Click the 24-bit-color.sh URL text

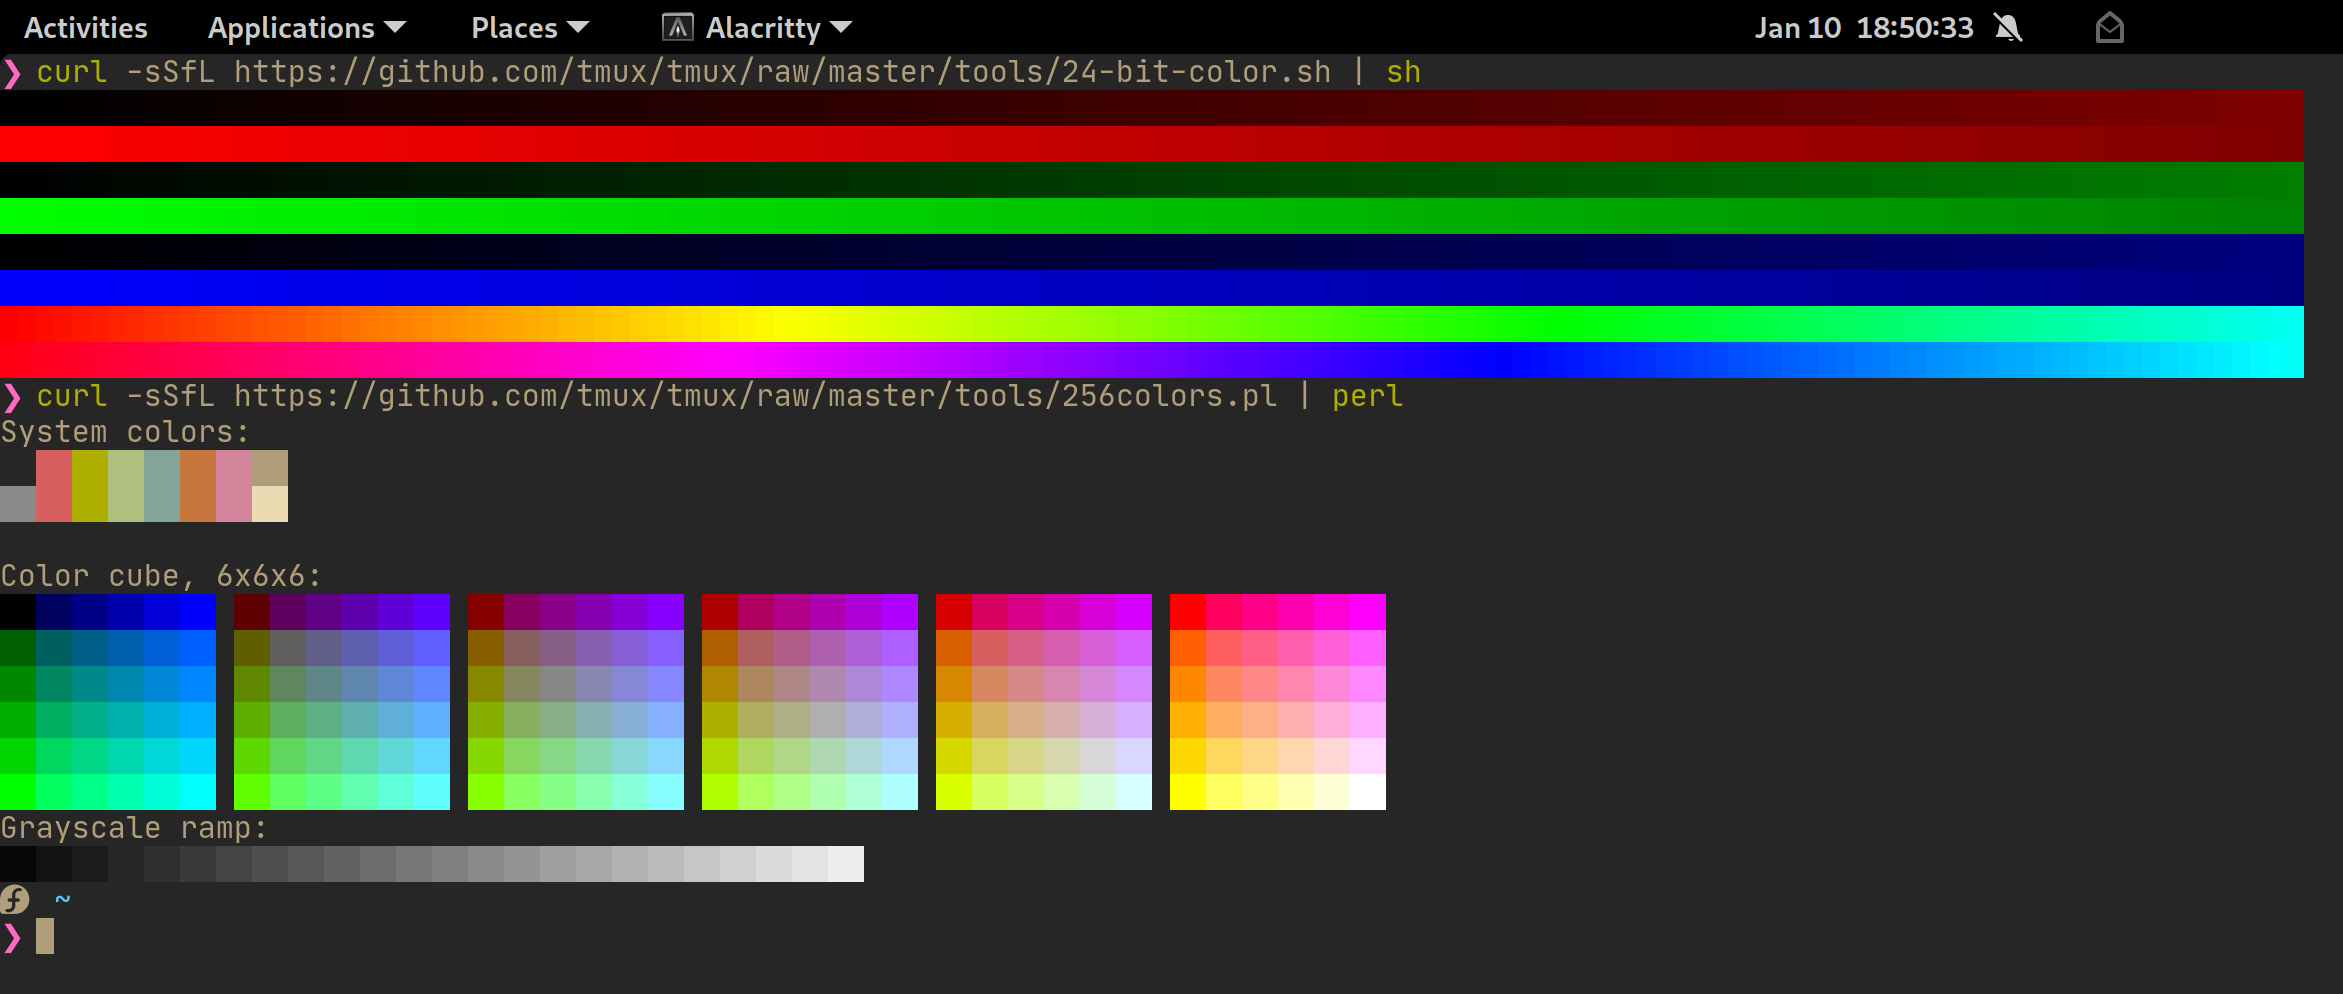click(782, 72)
